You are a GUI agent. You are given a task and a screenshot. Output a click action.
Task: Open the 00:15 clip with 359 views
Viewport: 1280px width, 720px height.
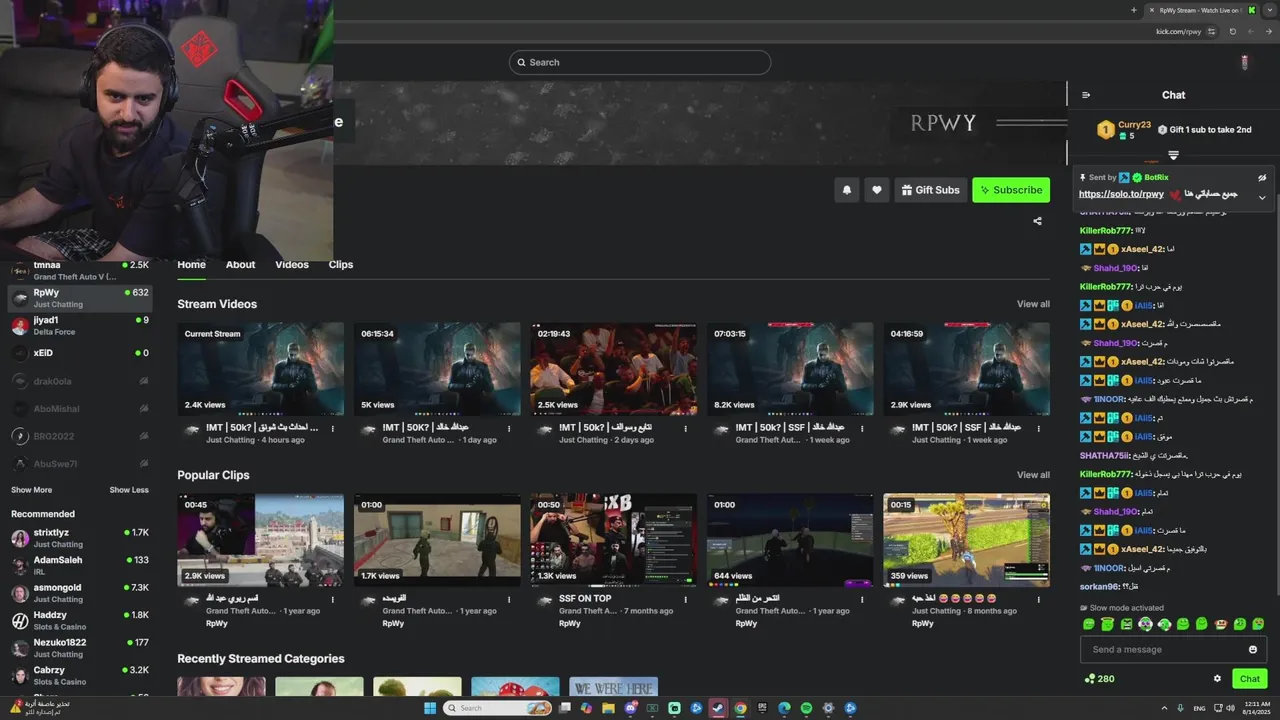967,540
